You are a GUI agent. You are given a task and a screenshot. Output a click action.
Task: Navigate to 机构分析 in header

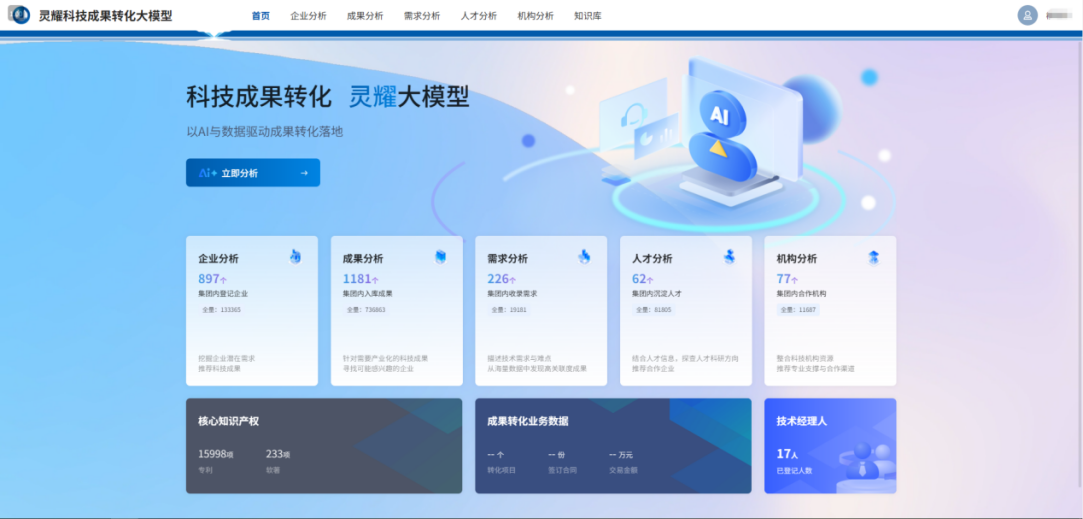[535, 16]
